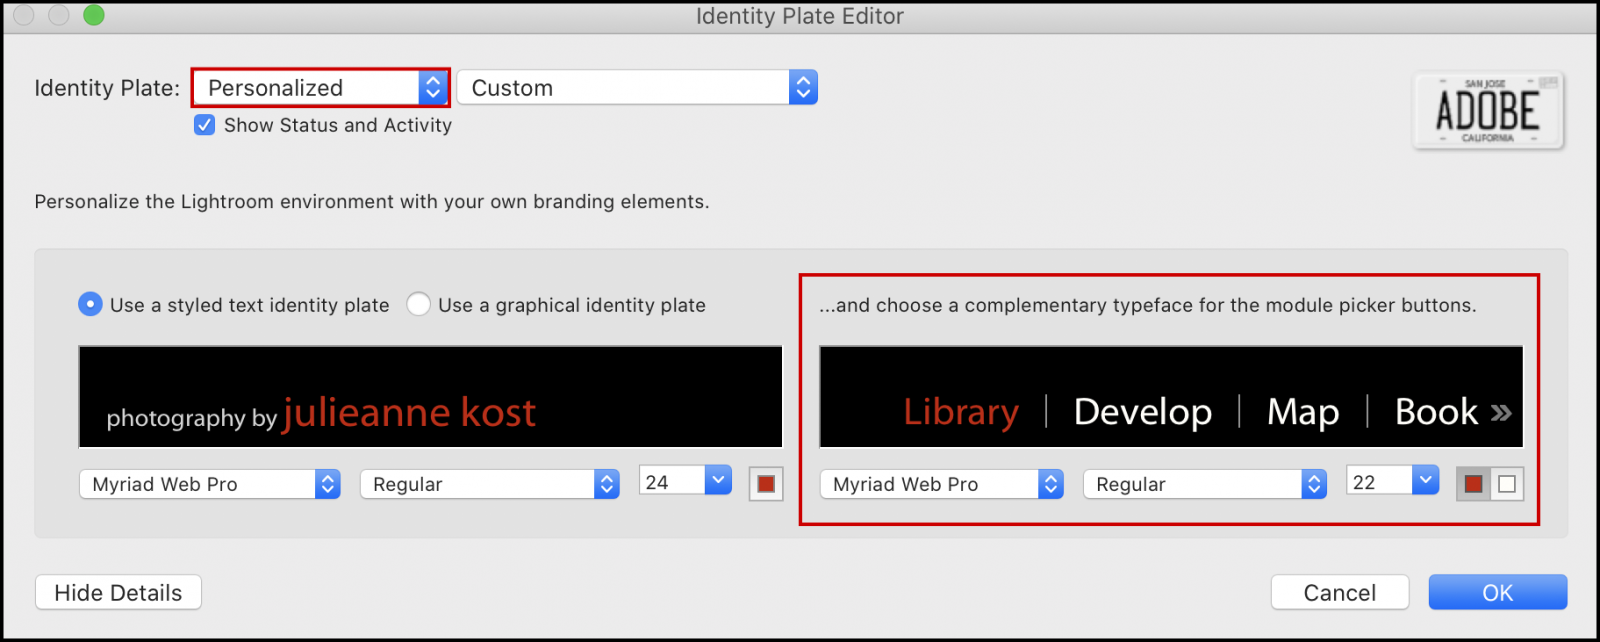Select Use a graphical identity plate
The width and height of the screenshot is (1600, 642).
[x=418, y=304]
